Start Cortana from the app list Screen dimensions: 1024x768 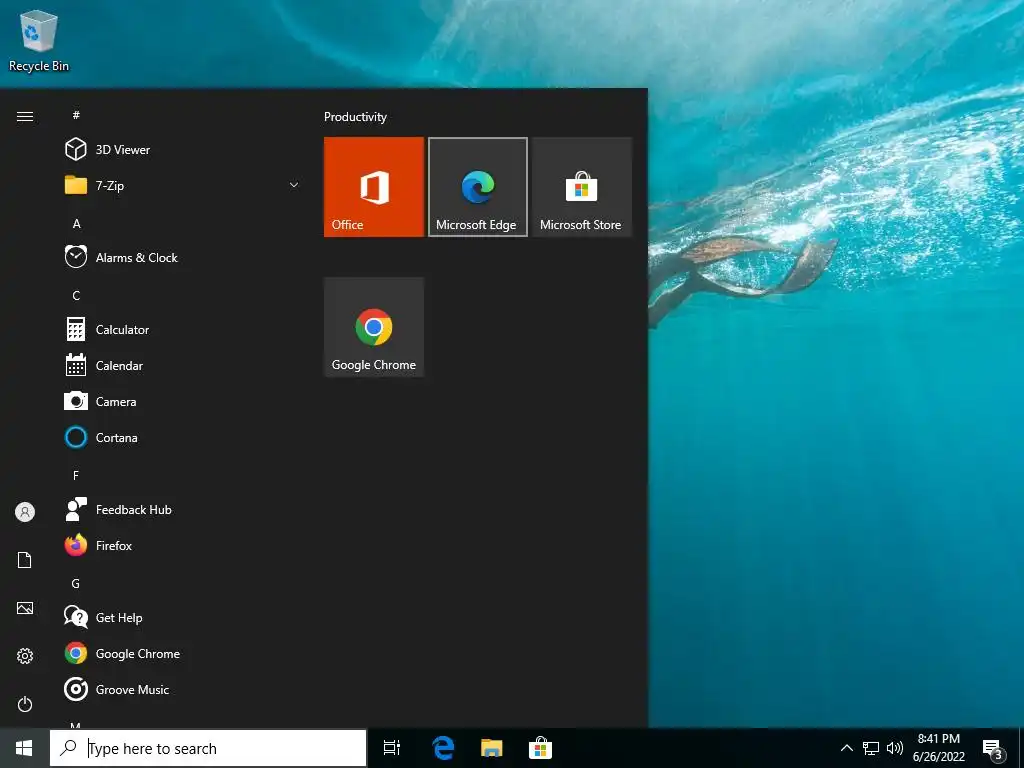pyautogui.click(x=183, y=438)
